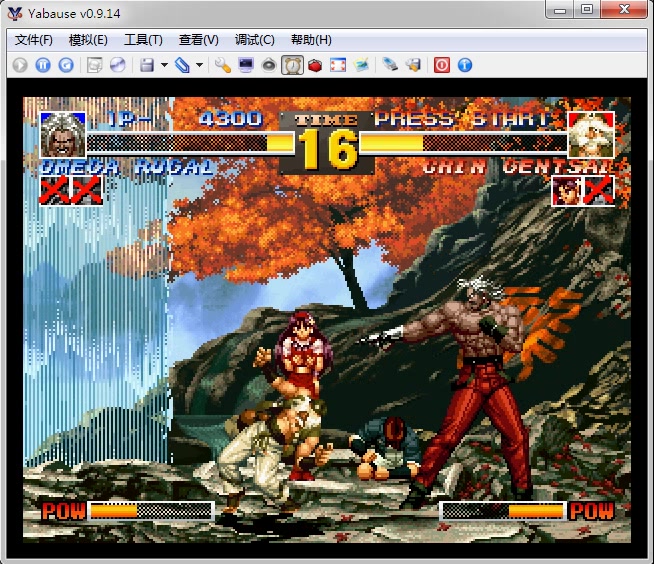Click the player one health bar
The height and width of the screenshot is (564, 654).
(x=191, y=143)
